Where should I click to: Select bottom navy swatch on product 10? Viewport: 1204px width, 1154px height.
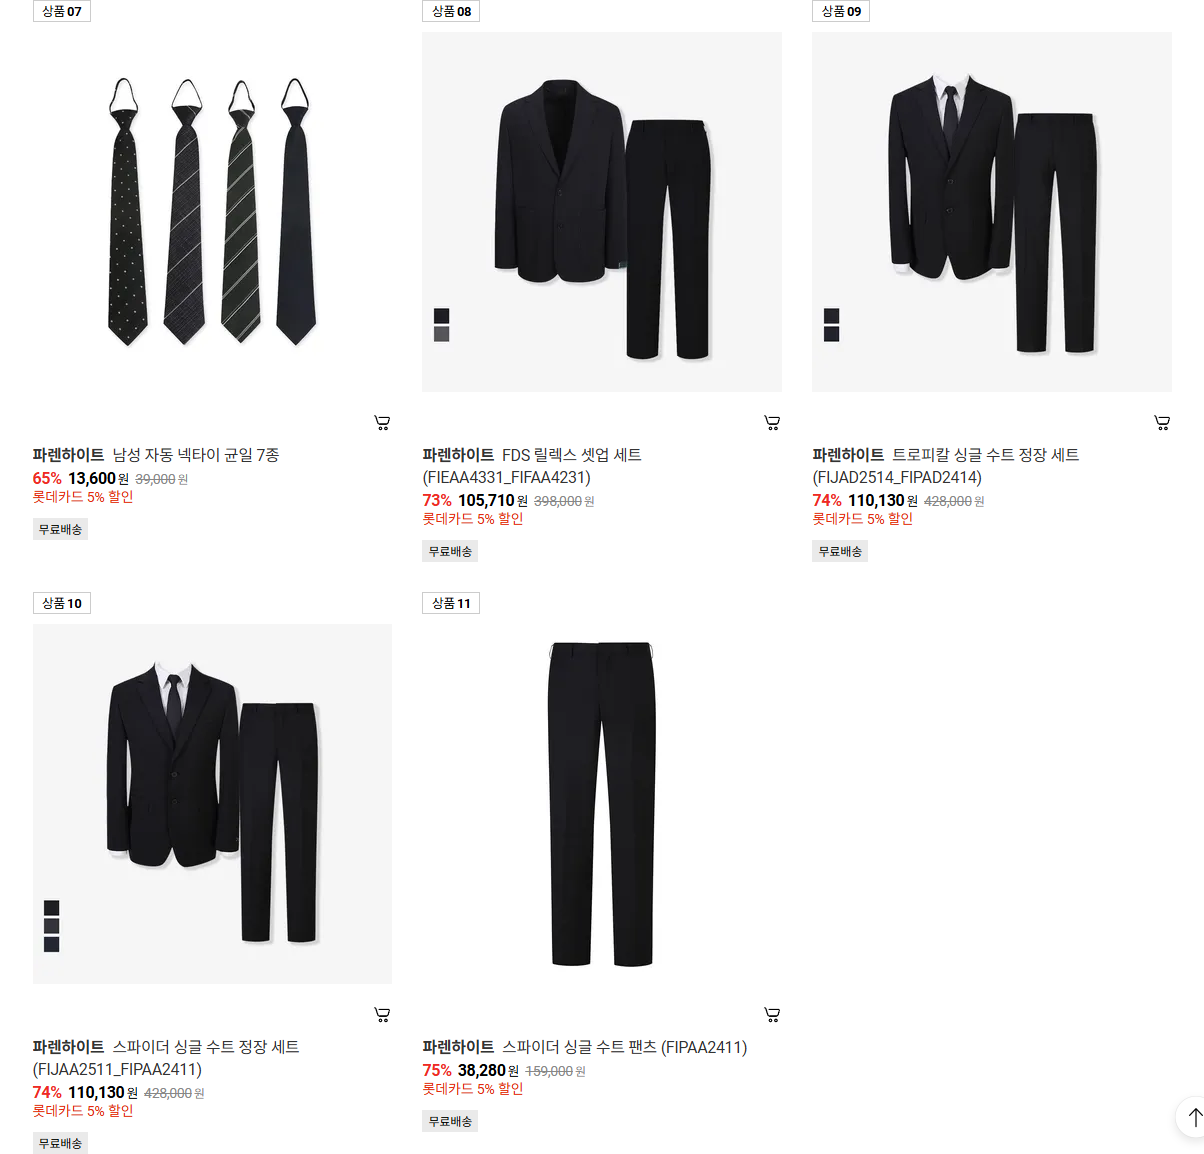[52, 944]
